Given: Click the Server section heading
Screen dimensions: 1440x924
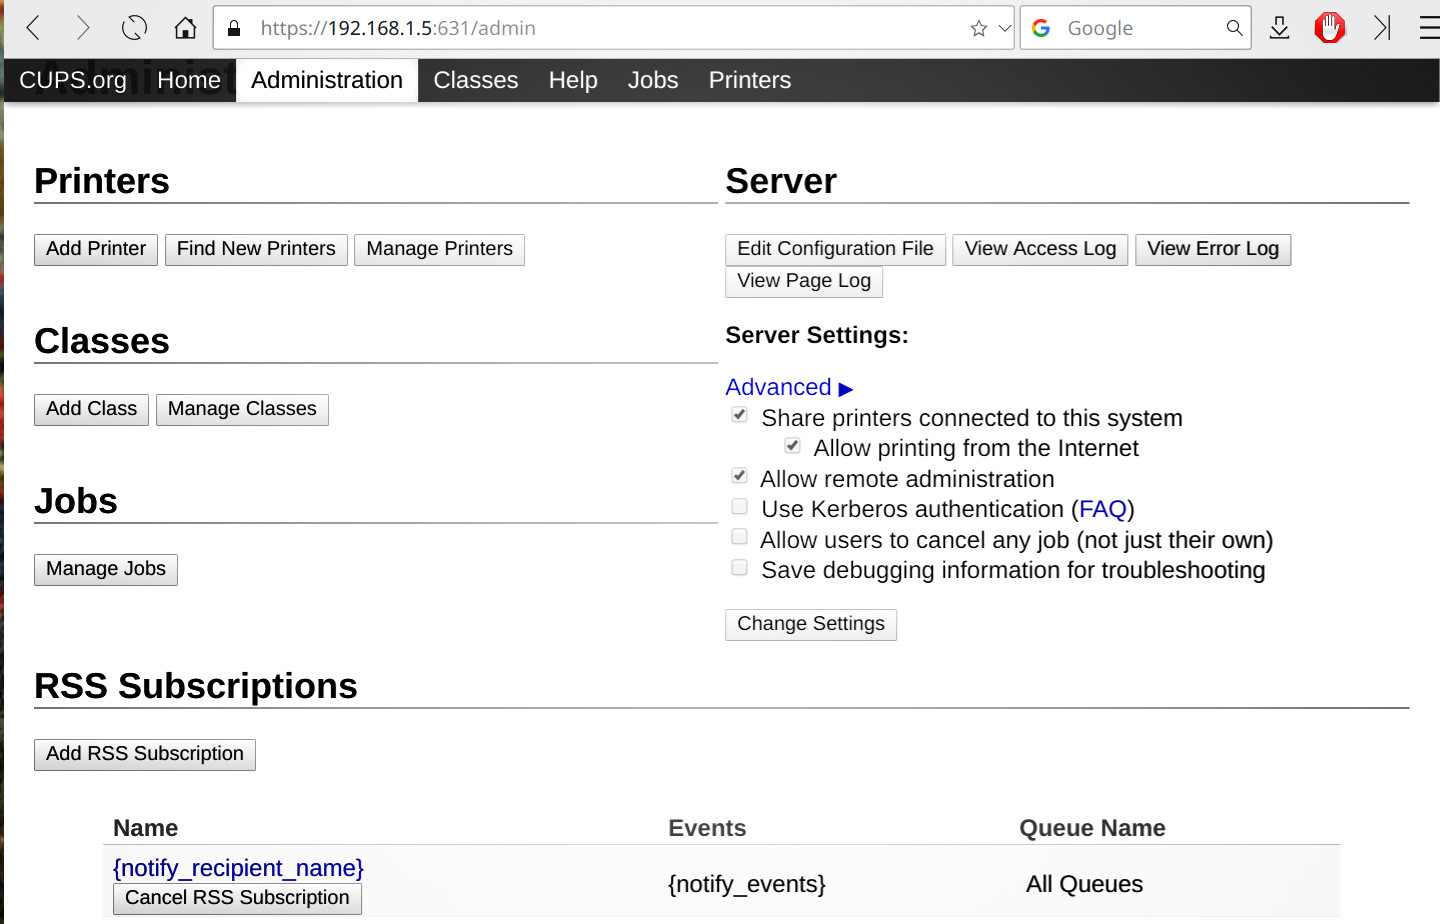Looking at the screenshot, I should point(781,181).
